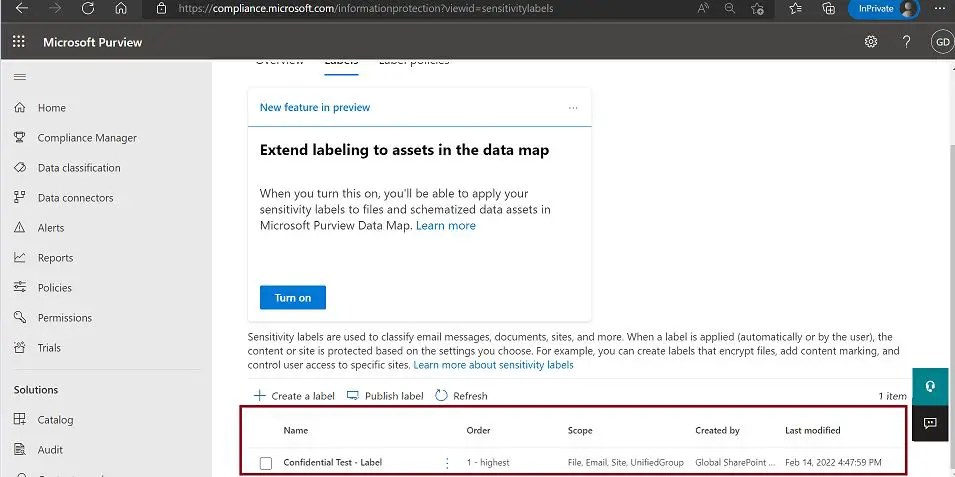Click the Scope column header
This screenshot has height=477, width=955.
point(580,430)
